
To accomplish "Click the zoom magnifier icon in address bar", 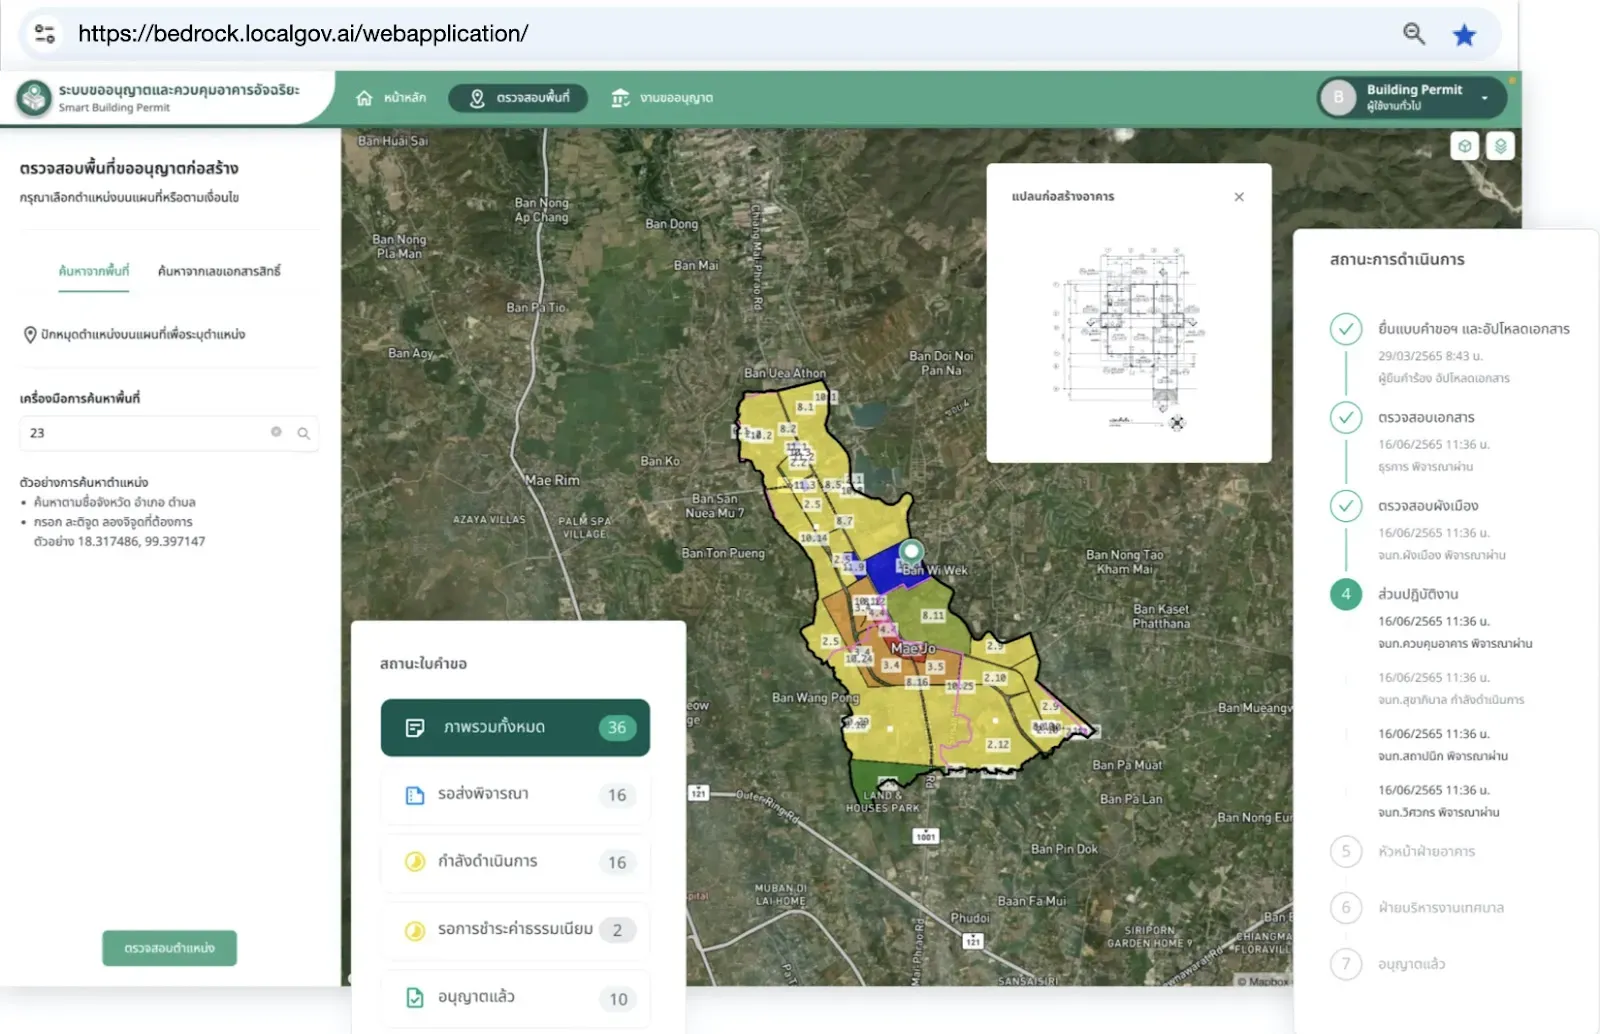I will 1414,34.
